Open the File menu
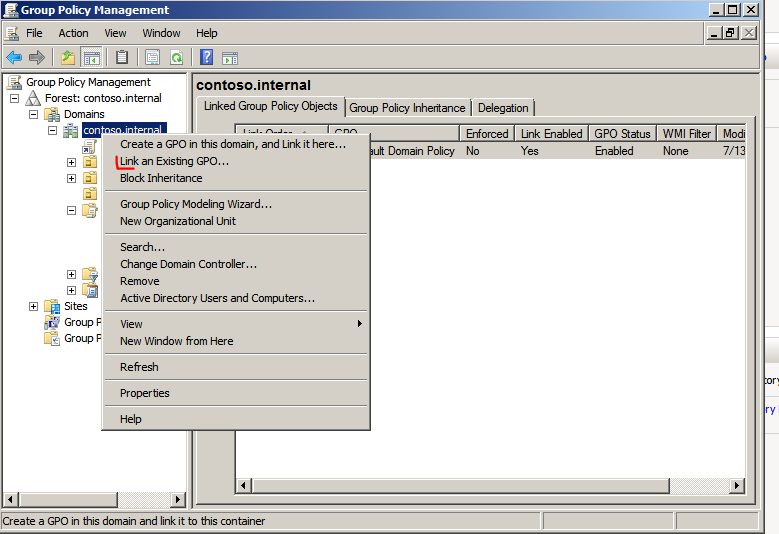 click(x=34, y=33)
